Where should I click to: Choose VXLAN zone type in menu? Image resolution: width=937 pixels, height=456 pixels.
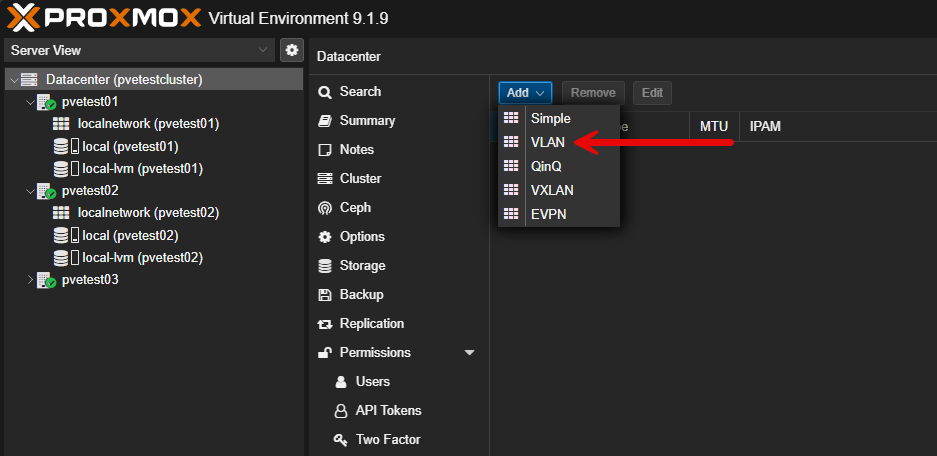[x=552, y=190]
